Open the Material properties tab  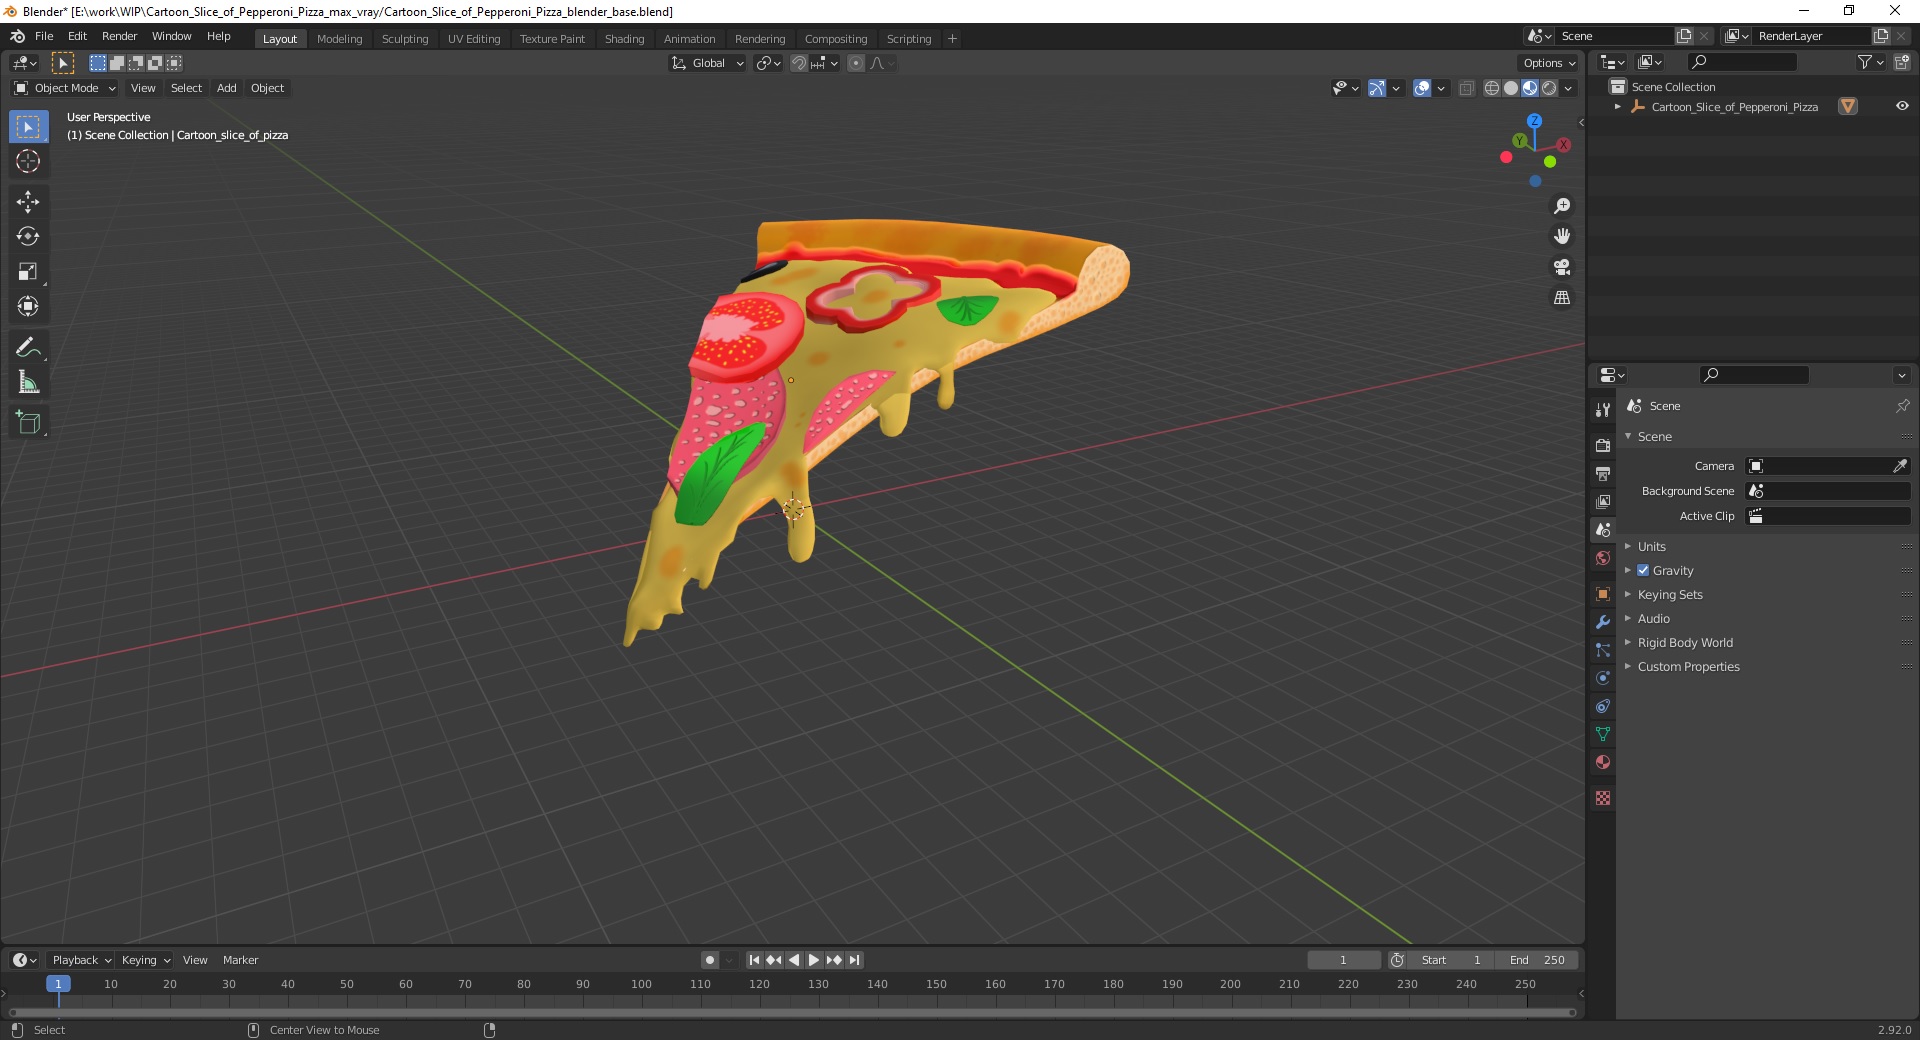tap(1603, 762)
